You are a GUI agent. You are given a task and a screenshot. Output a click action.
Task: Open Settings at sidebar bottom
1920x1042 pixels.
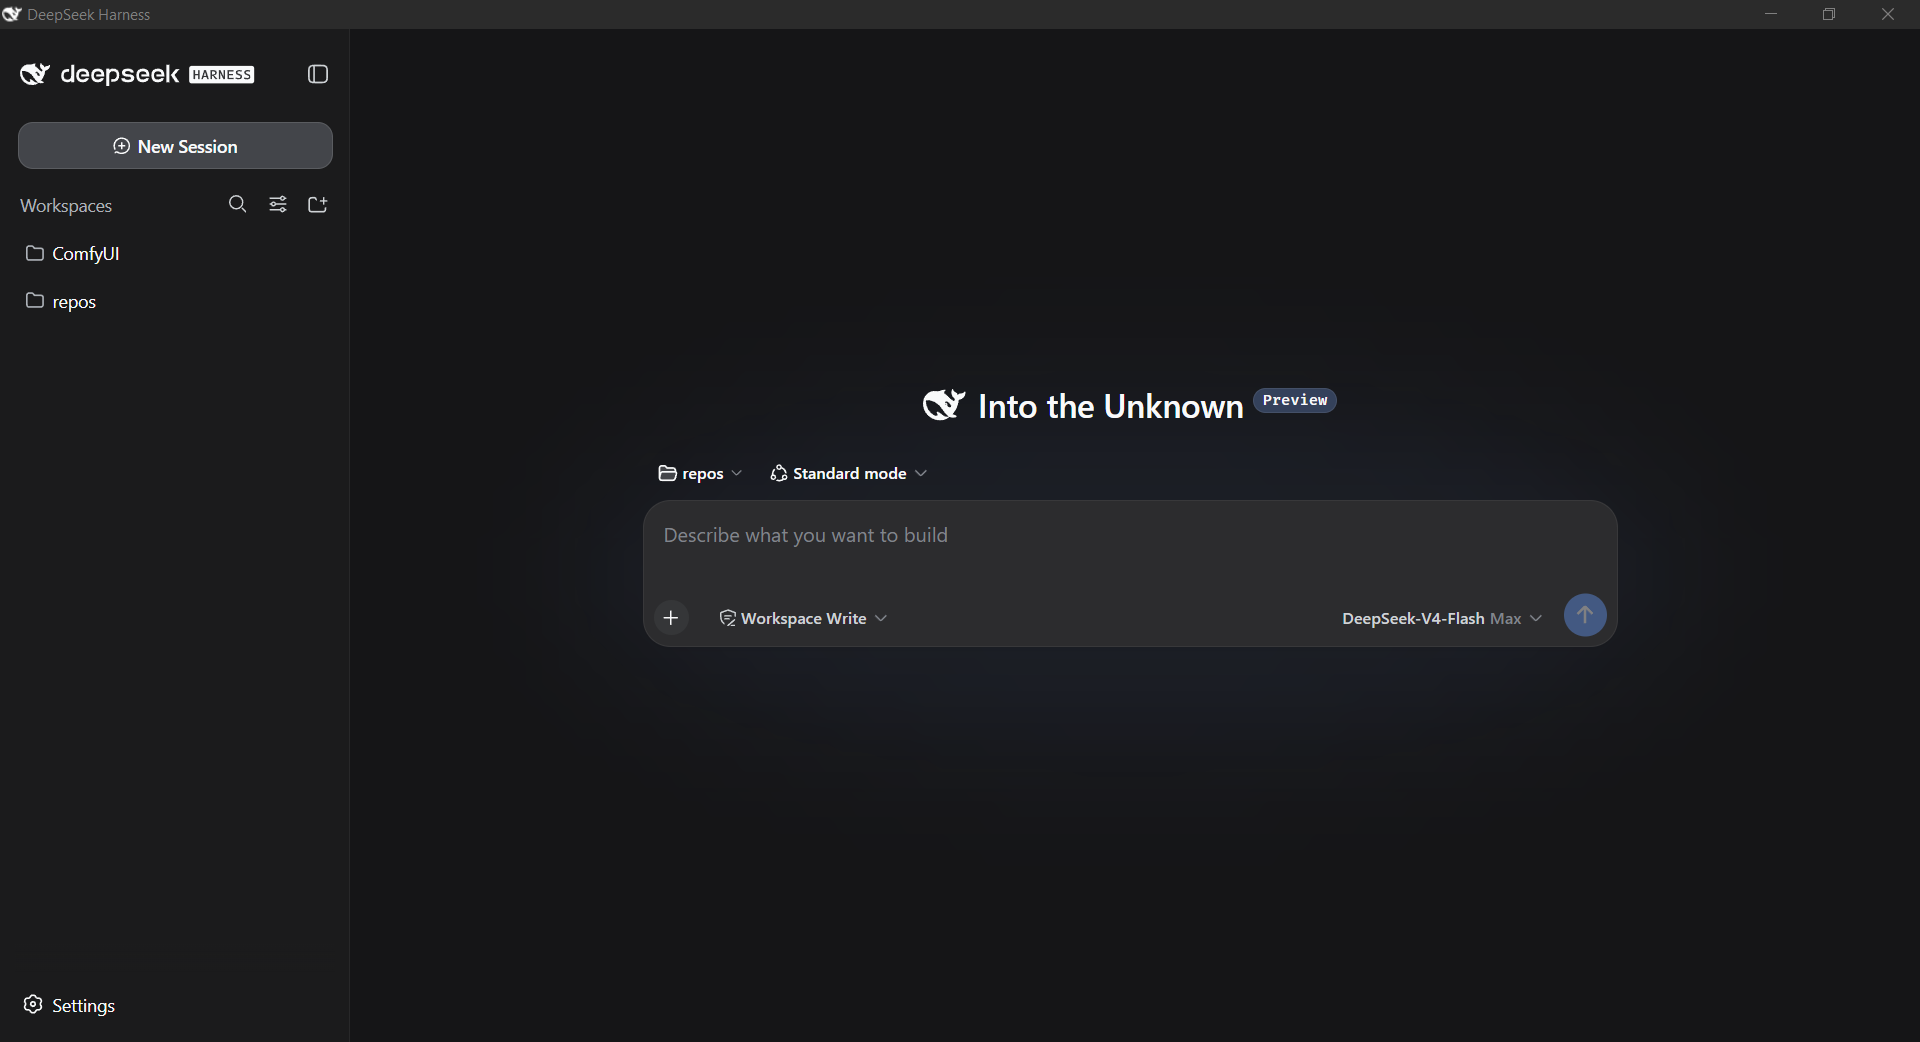(x=69, y=1005)
